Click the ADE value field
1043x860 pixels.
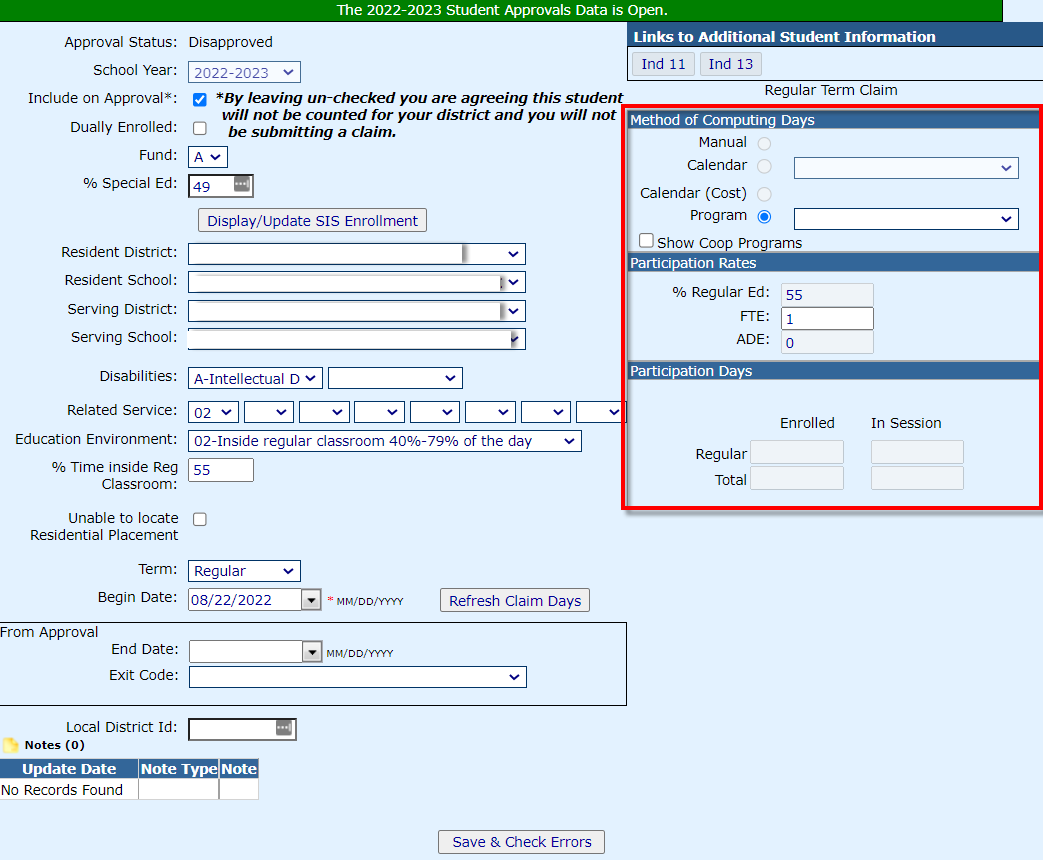point(827,343)
